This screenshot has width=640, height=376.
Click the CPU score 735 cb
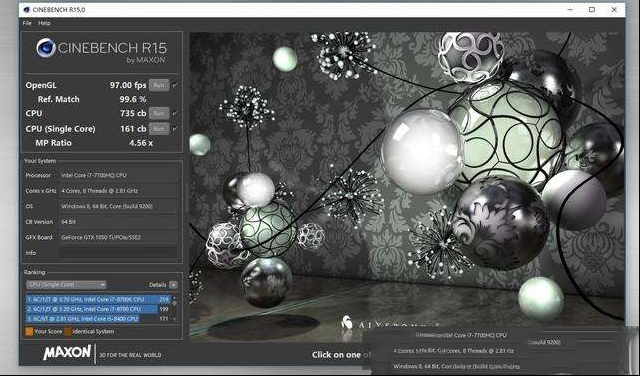133,113
